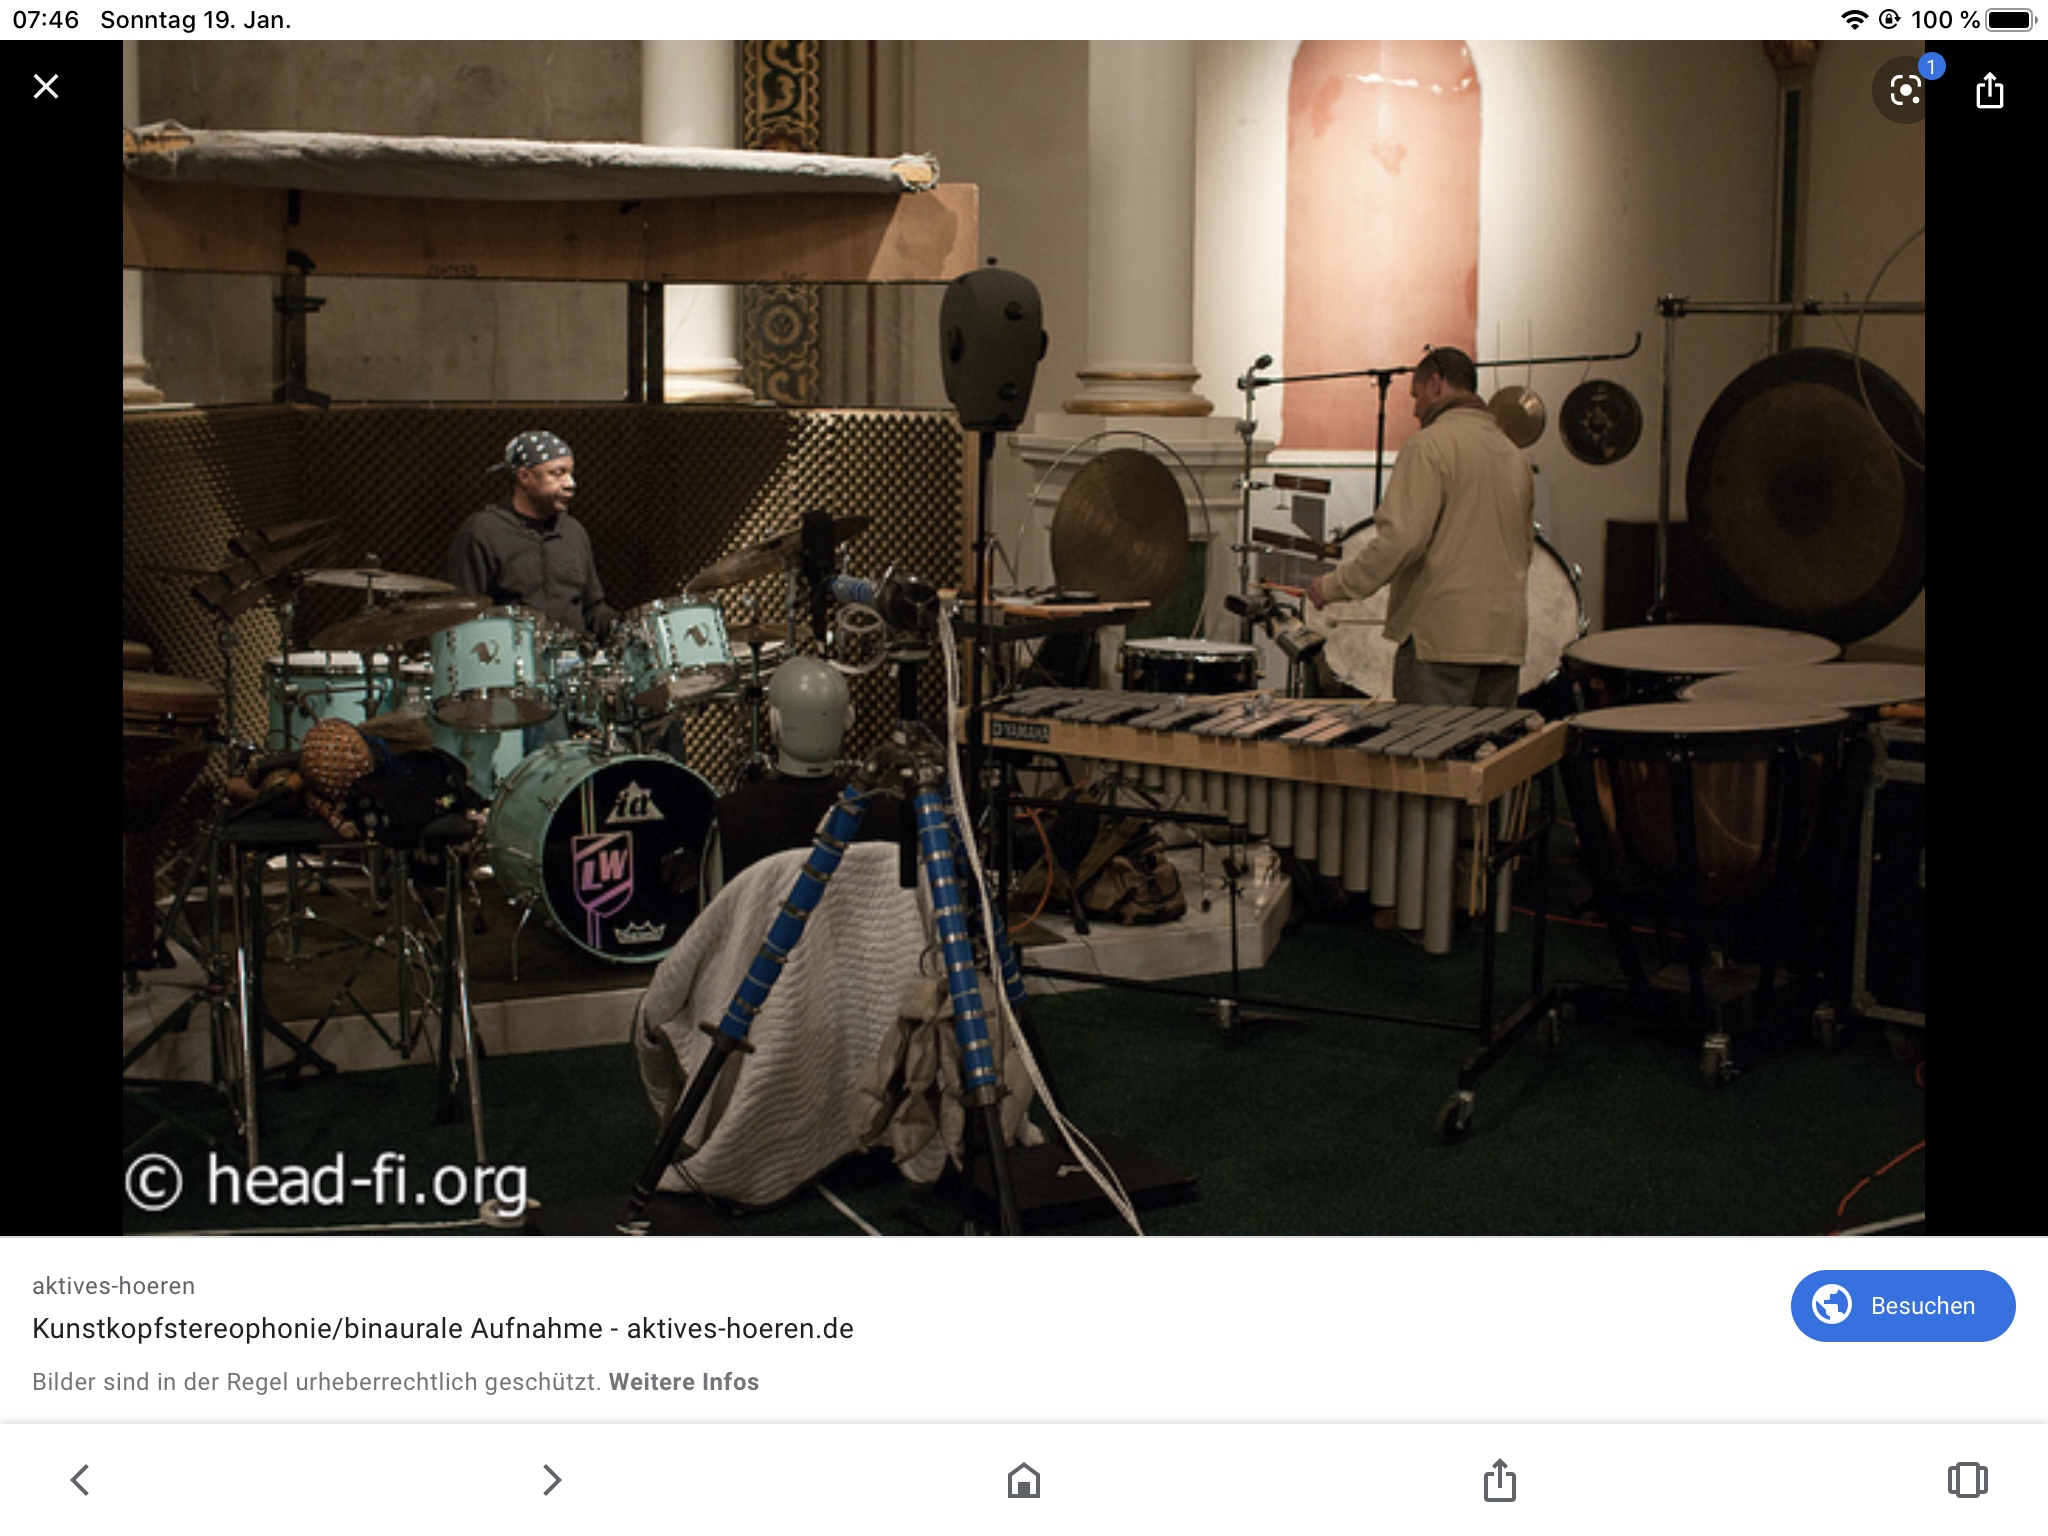Tap the 07:46 clock in status bar
Viewport: 2048px width, 1536px height.
(46, 20)
